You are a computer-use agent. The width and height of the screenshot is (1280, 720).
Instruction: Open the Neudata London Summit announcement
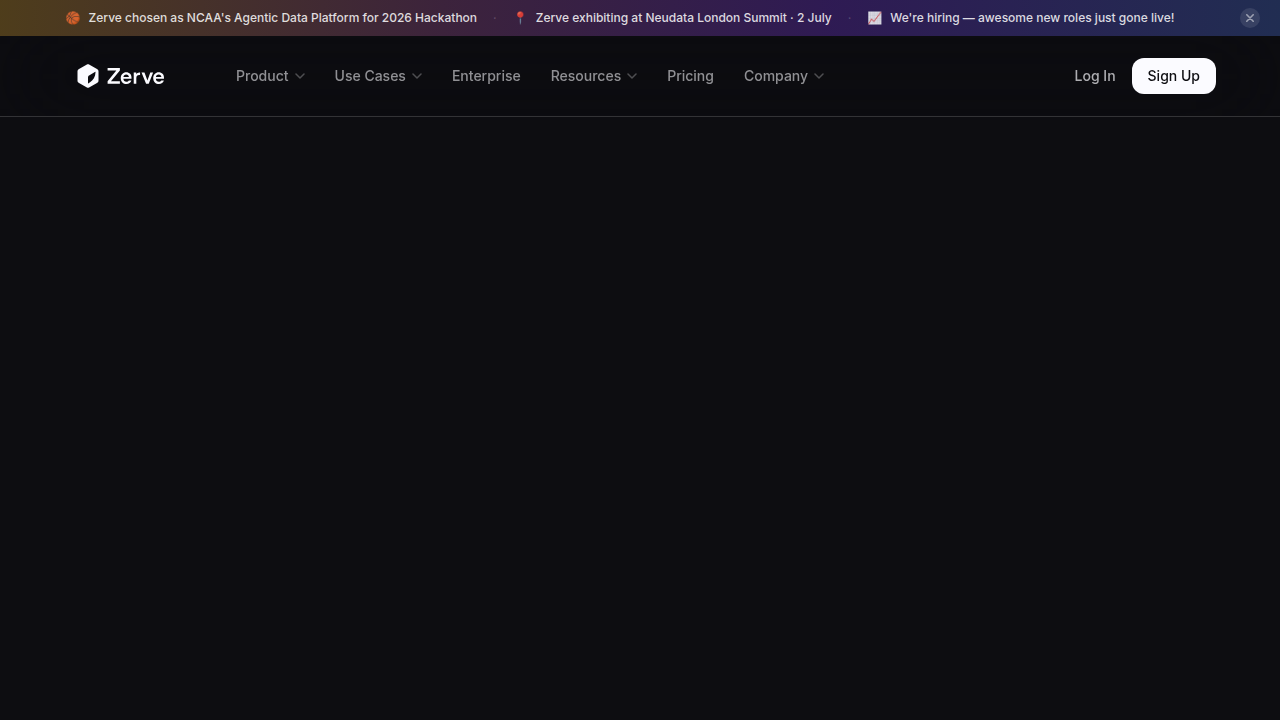(x=683, y=18)
